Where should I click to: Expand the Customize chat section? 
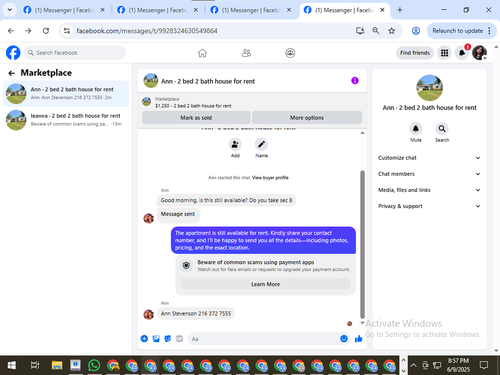[x=429, y=158]
